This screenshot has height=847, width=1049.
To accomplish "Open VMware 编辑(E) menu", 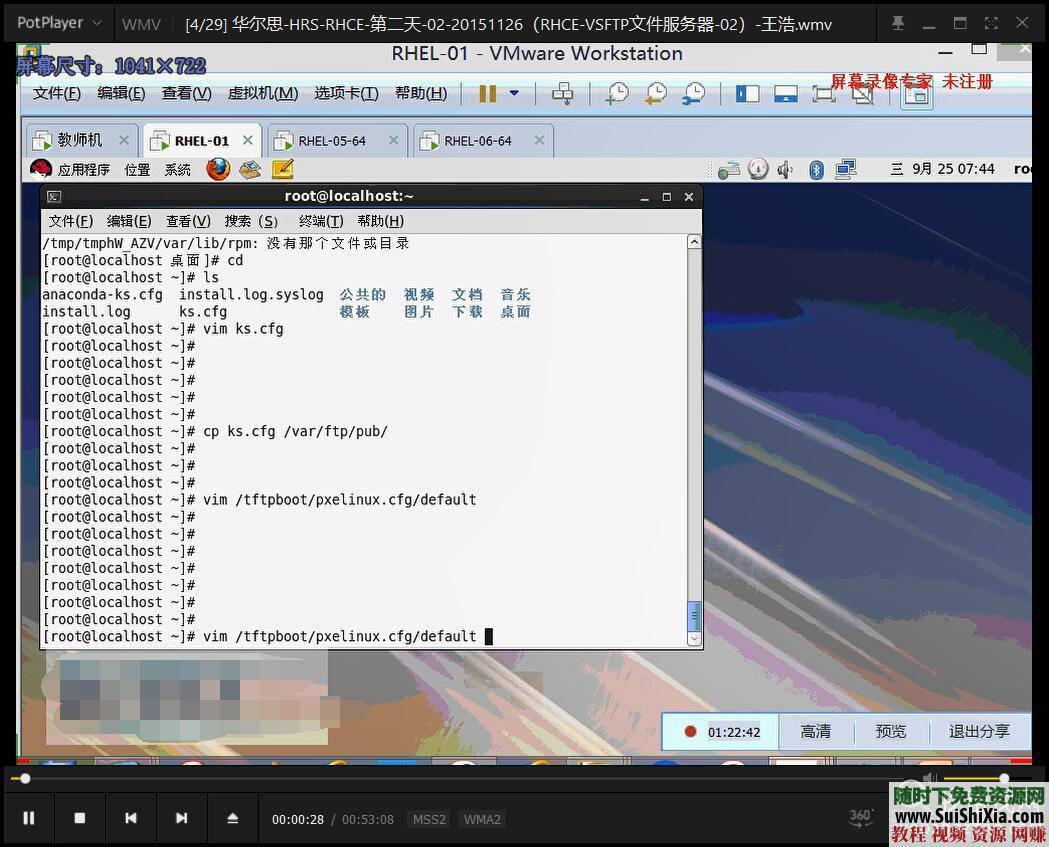I will [x=121, y=93].
